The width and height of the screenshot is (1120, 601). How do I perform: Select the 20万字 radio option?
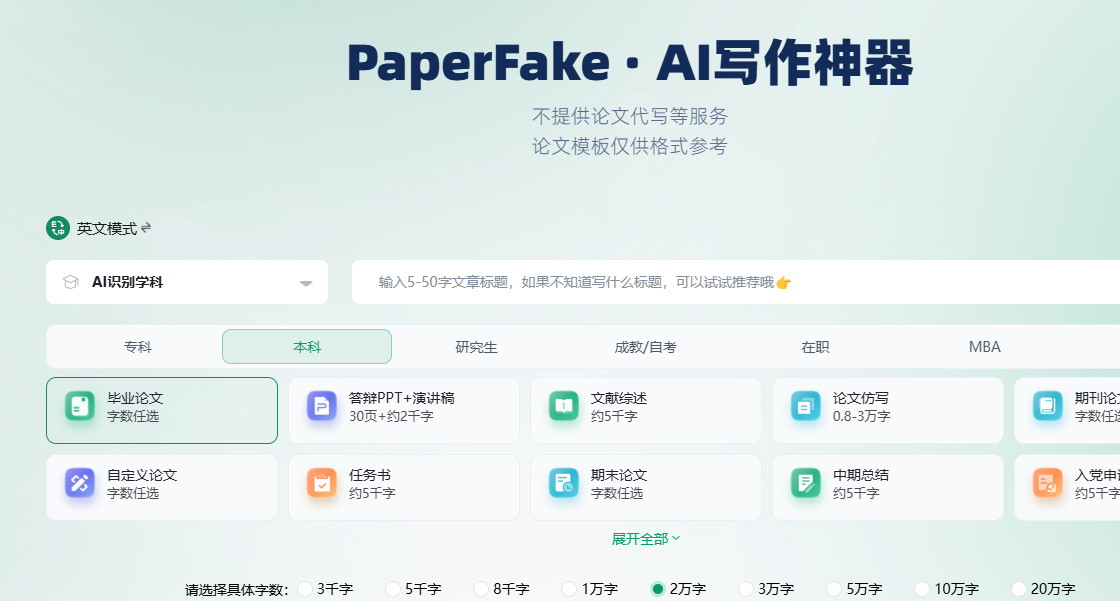point(1019,589)
